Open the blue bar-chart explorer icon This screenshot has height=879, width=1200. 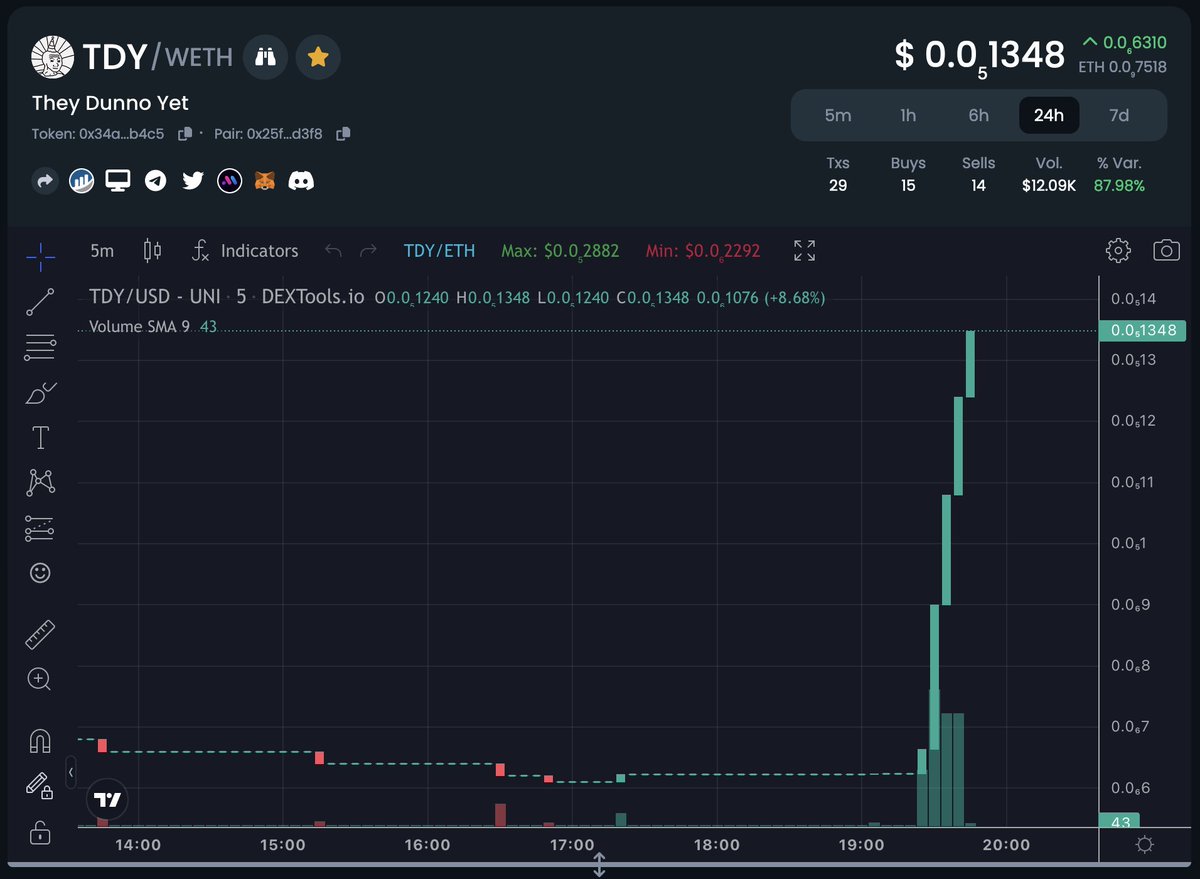pyautogui.click(x=81, y=181)
